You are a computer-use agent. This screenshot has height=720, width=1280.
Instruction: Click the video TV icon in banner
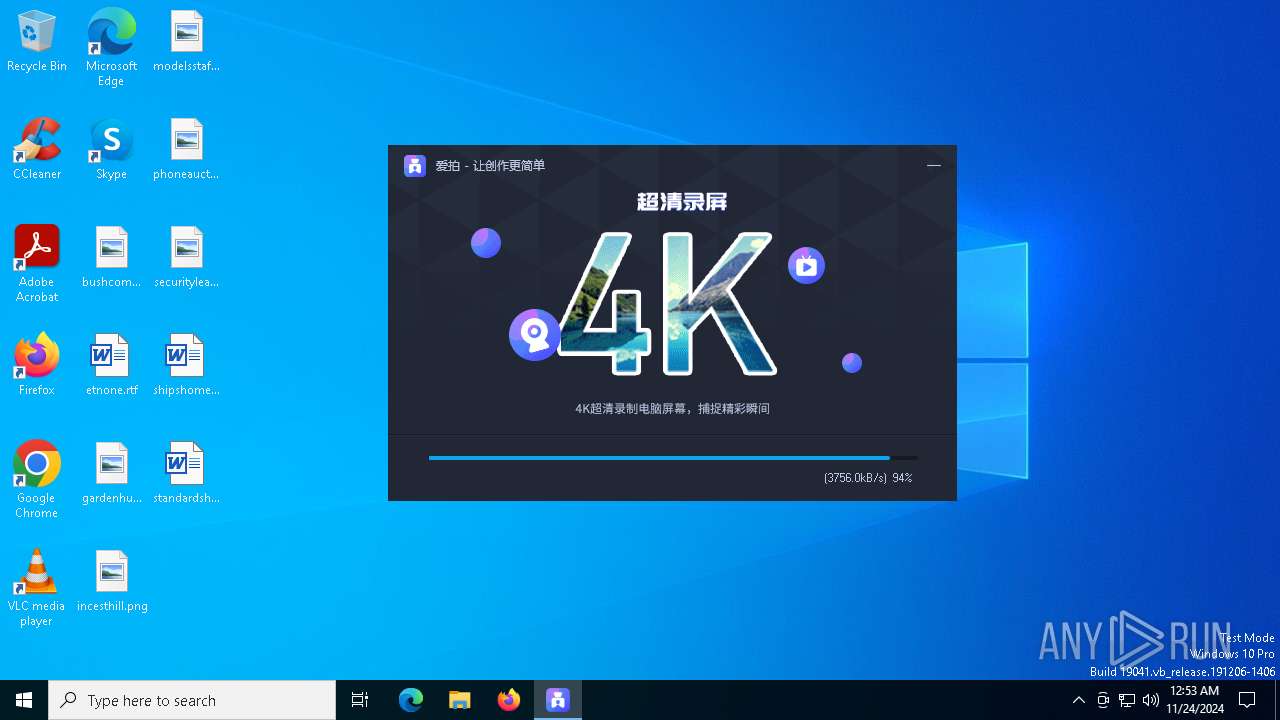806,266
